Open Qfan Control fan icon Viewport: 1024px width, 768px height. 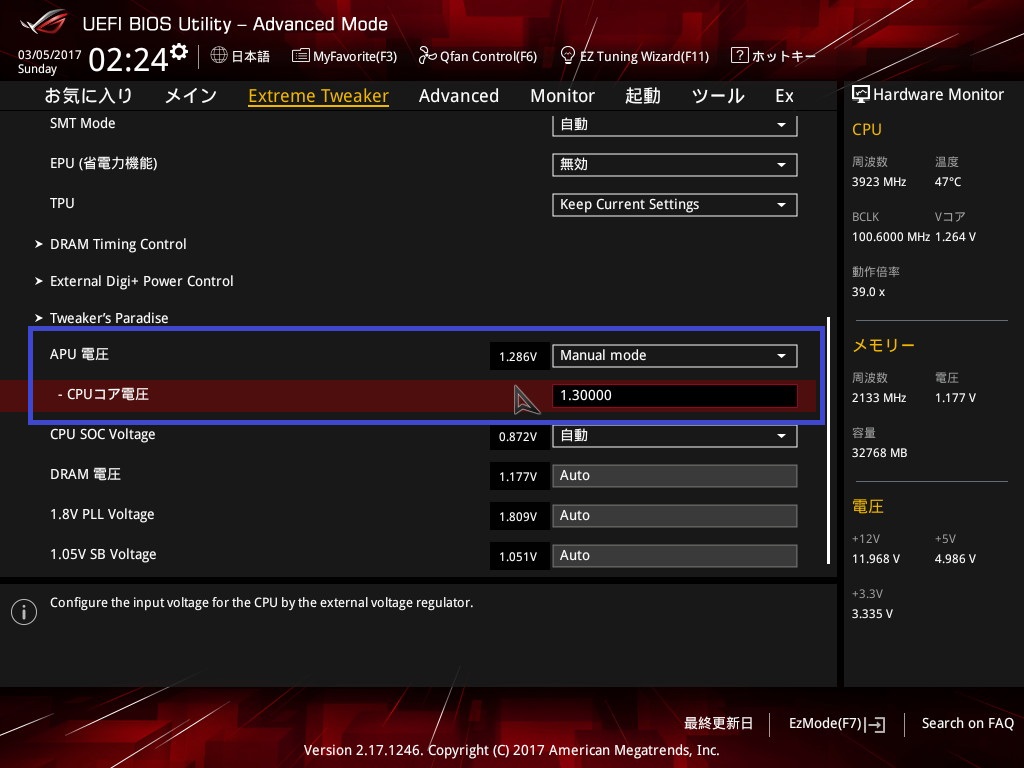427,56
